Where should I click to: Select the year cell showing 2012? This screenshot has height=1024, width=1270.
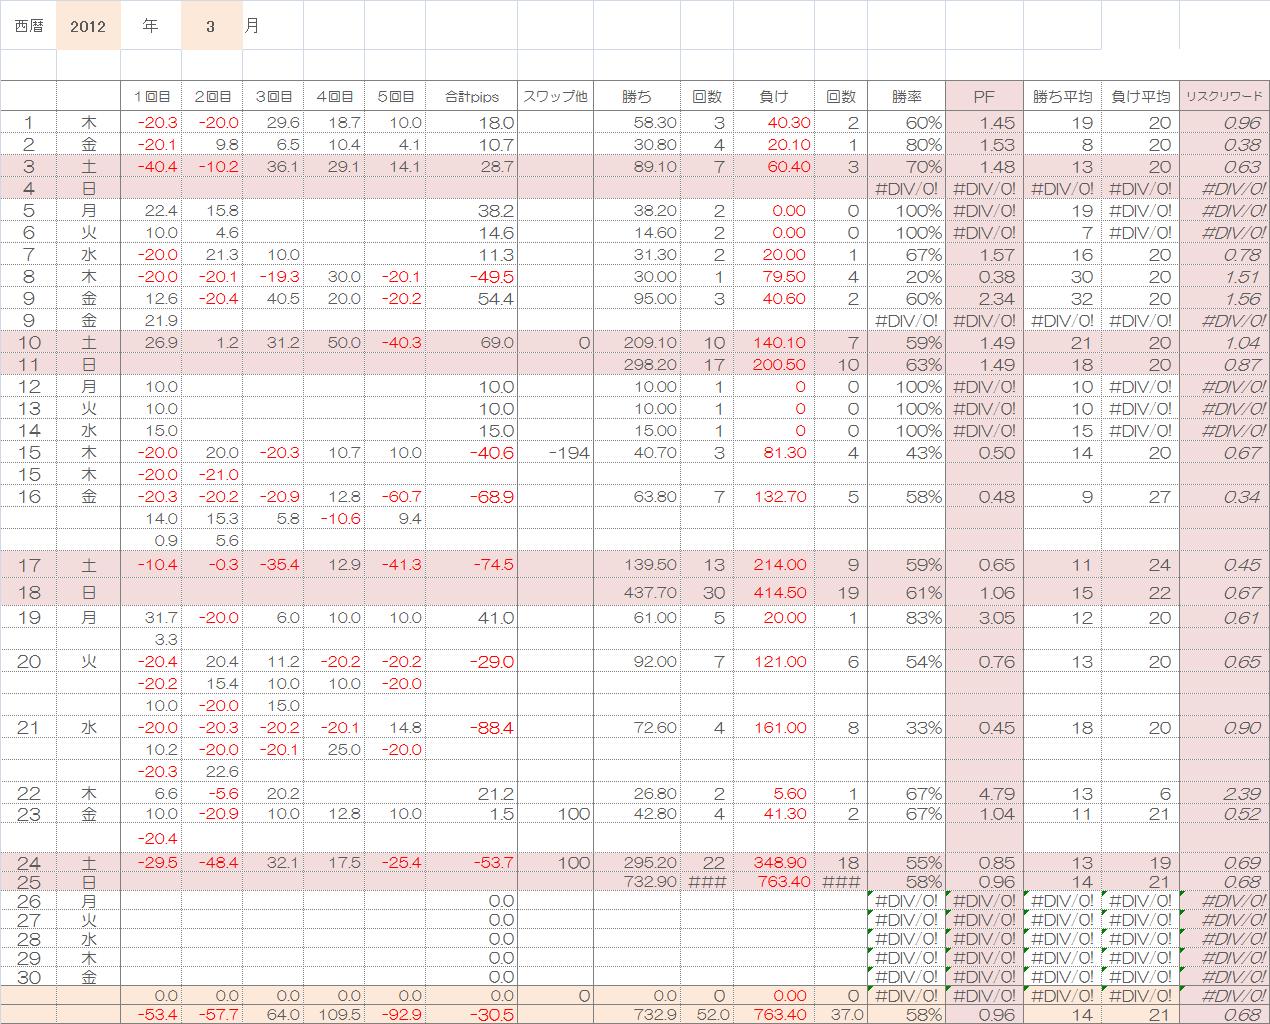[x=88, y=25]
